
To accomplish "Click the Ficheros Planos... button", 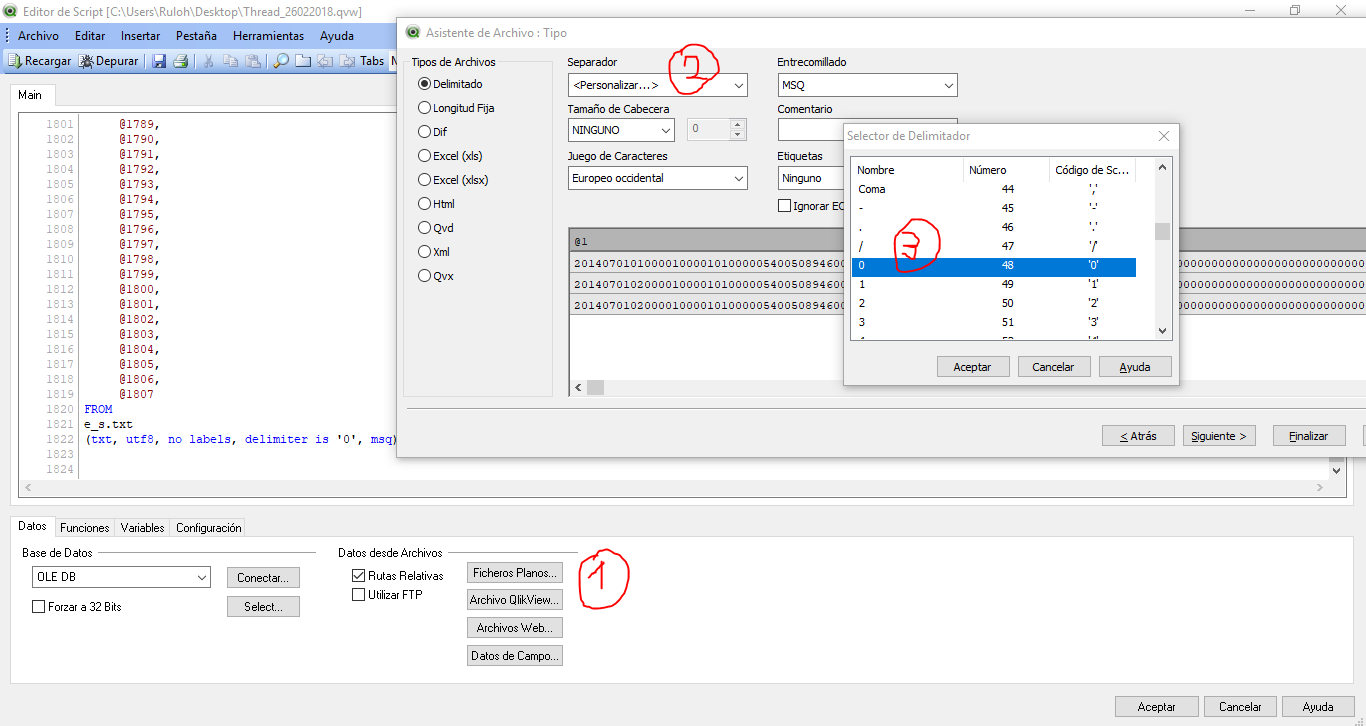I will click(x=515, y=573).
